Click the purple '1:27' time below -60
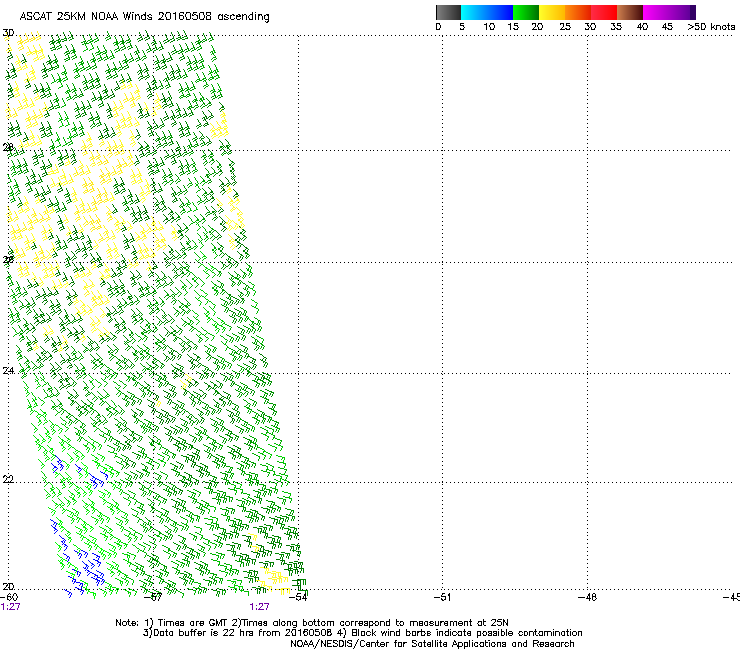740x650 pixels. point(11,607)
